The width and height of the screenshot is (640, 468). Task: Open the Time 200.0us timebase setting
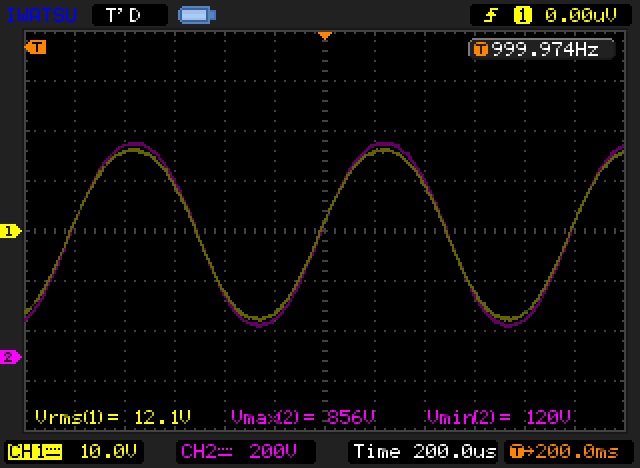coord(425,450)
